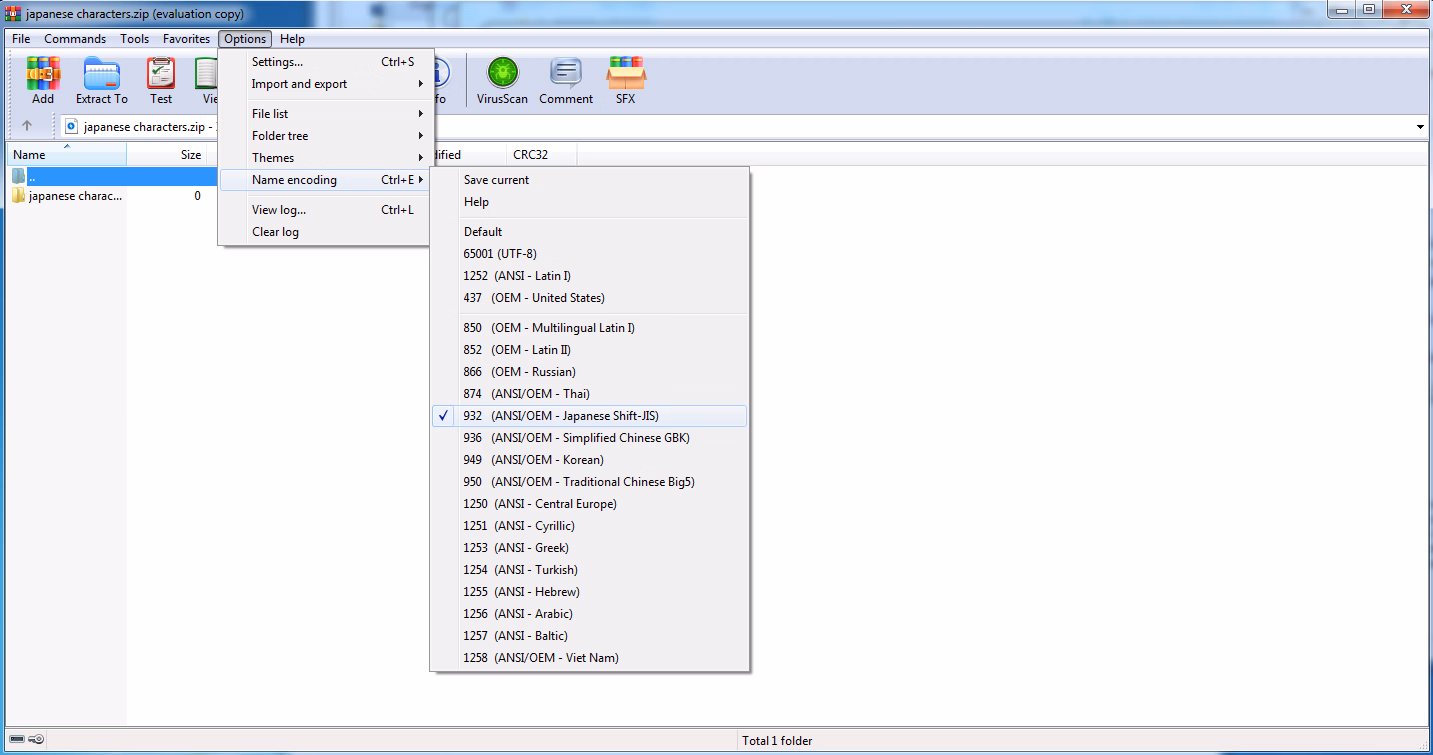Select 1250 (ANSI - Central Europe) encoding
The image size is (1433, 755).
click(590, 504)
